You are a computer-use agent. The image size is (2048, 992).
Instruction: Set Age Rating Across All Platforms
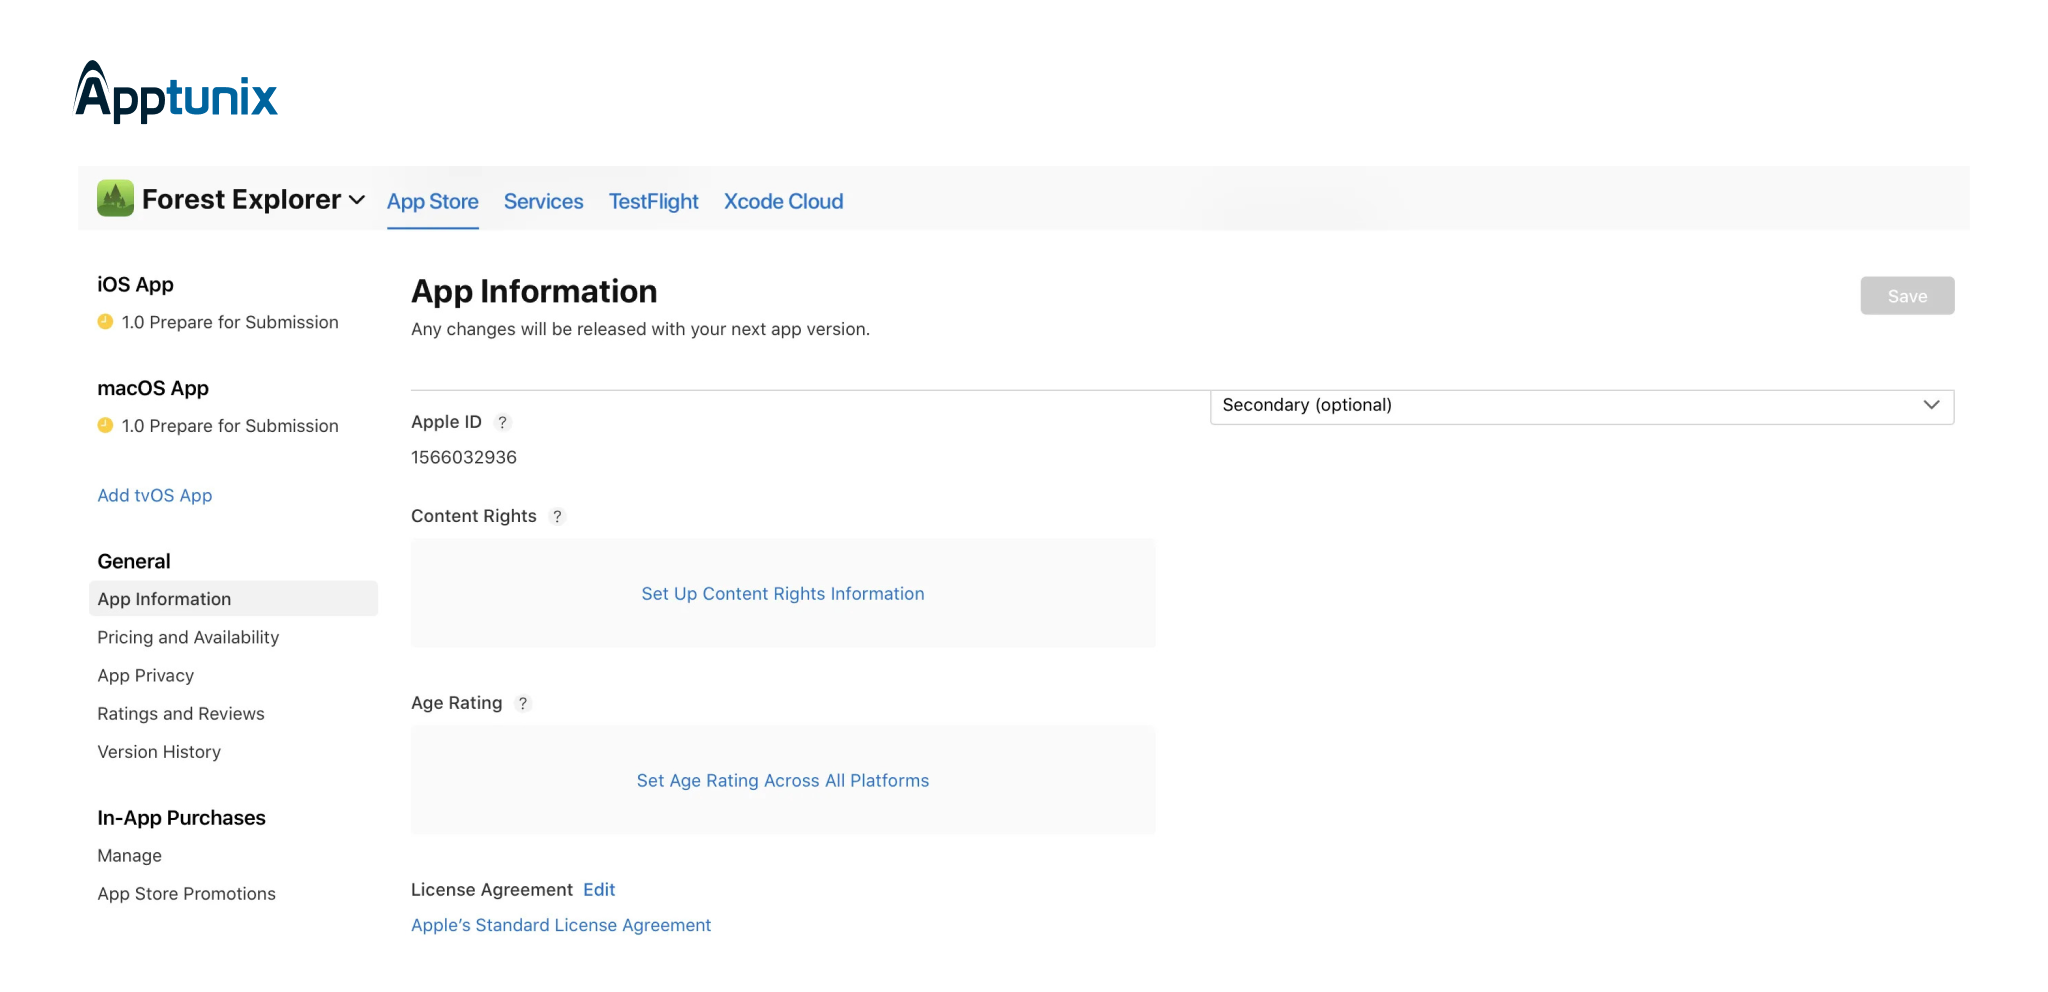(x=783, y=780)
